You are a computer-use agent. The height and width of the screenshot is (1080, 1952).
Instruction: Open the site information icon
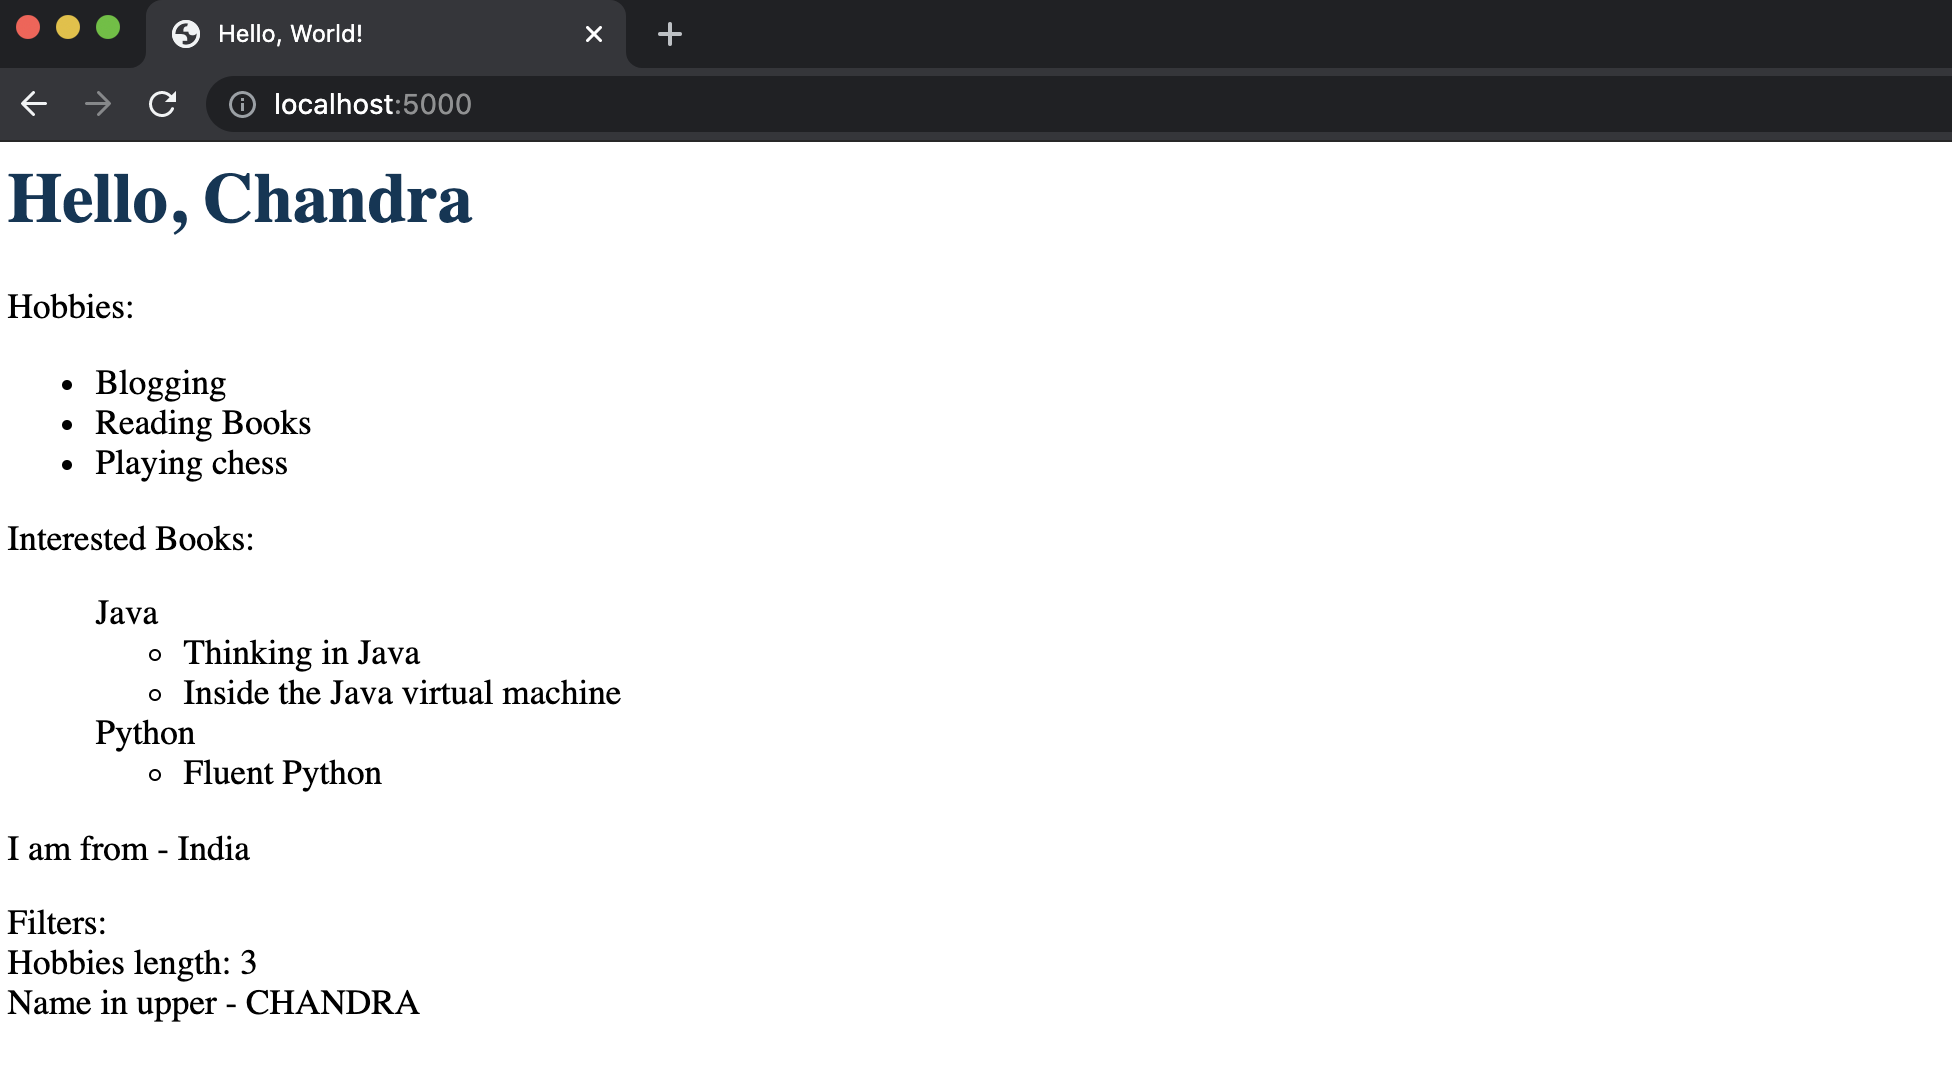tap(242, 104)
